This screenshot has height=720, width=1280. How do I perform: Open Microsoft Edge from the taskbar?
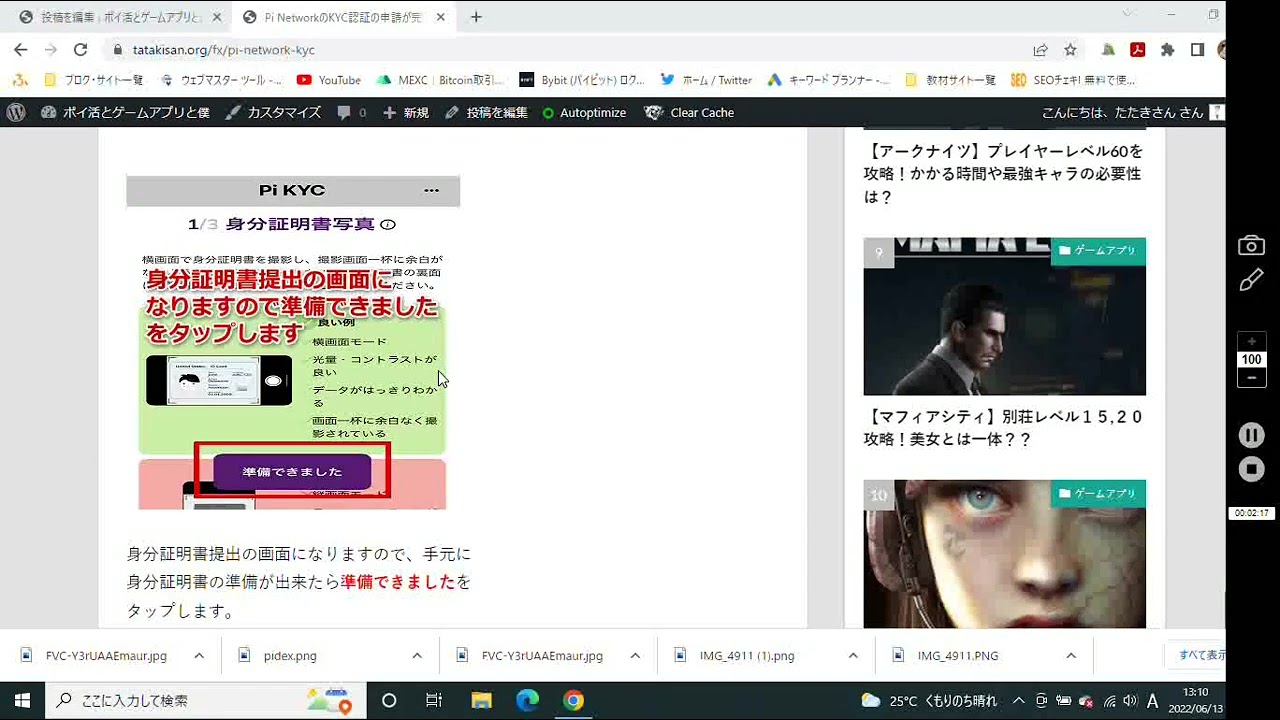coord(527,700)
